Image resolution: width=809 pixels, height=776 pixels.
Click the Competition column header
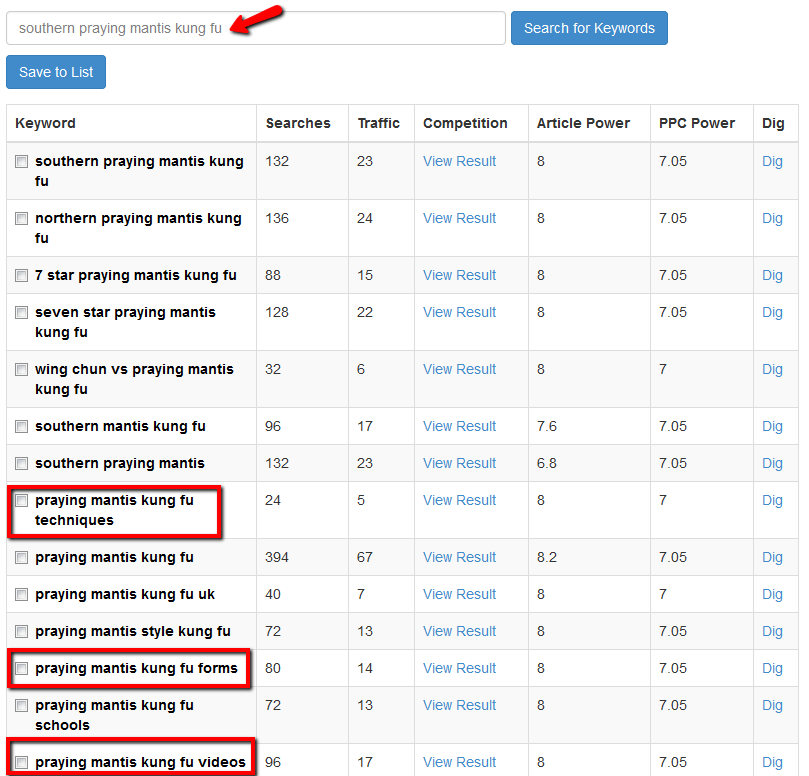click(465, 123)
